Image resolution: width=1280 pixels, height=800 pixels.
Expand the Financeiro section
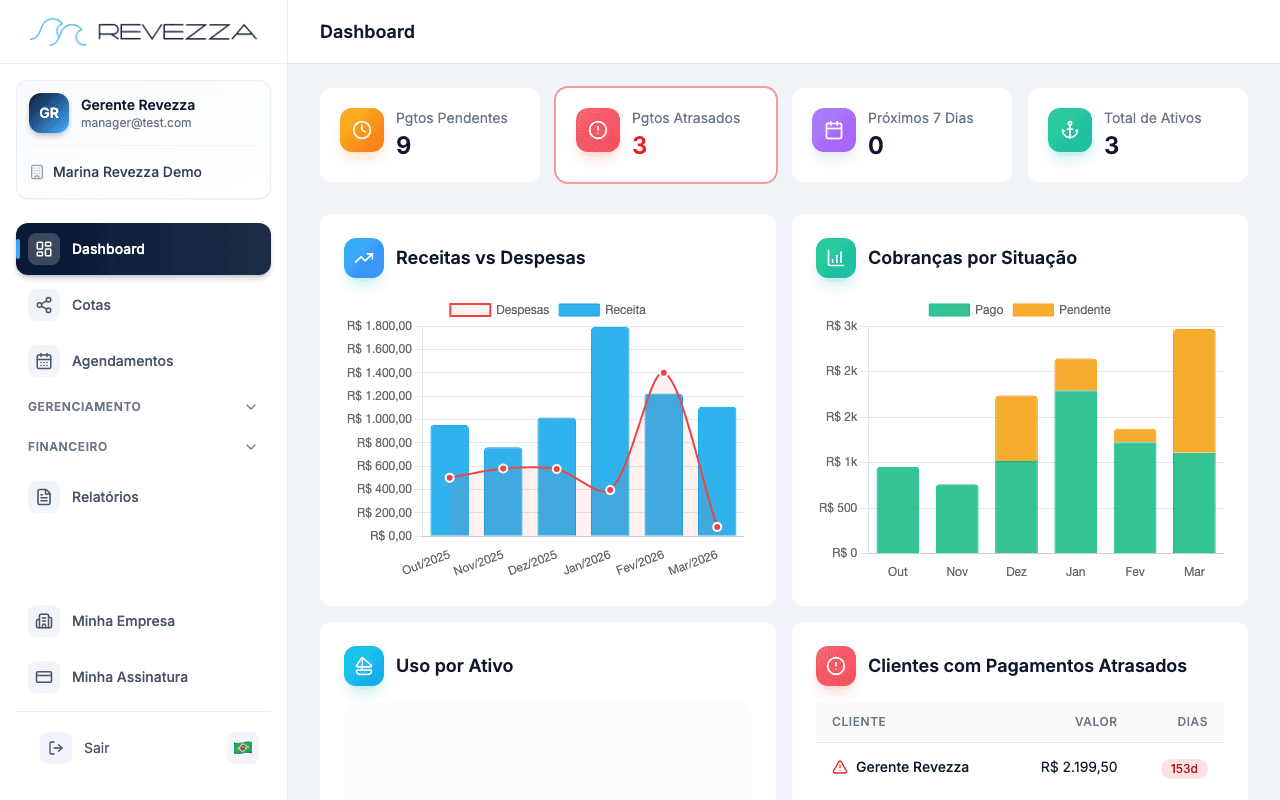[143, 447]
